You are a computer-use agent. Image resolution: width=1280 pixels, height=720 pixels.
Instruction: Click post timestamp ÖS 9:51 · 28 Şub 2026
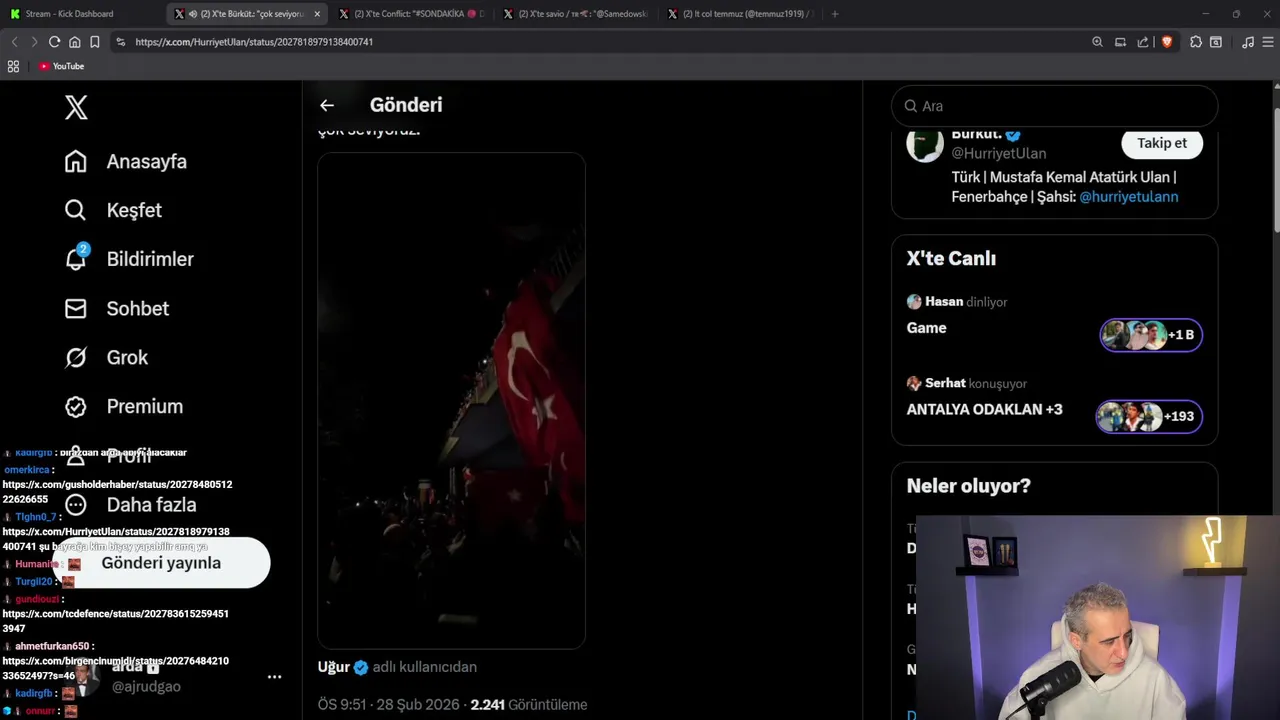(x=389, y=705)
